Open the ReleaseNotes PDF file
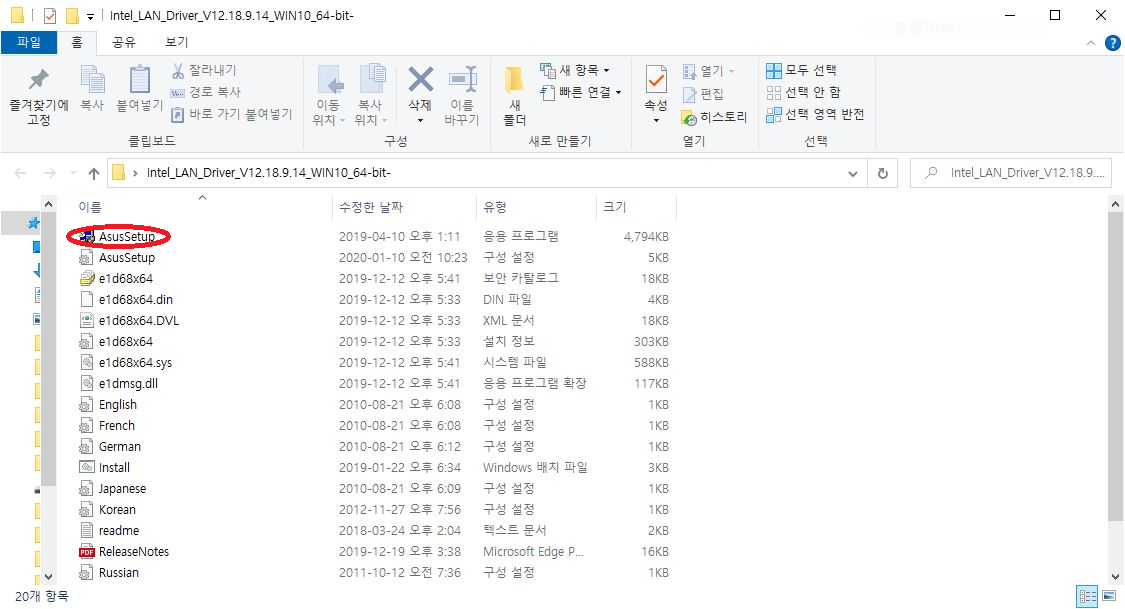Viewport: 1125px width, 609px height. 133,552
